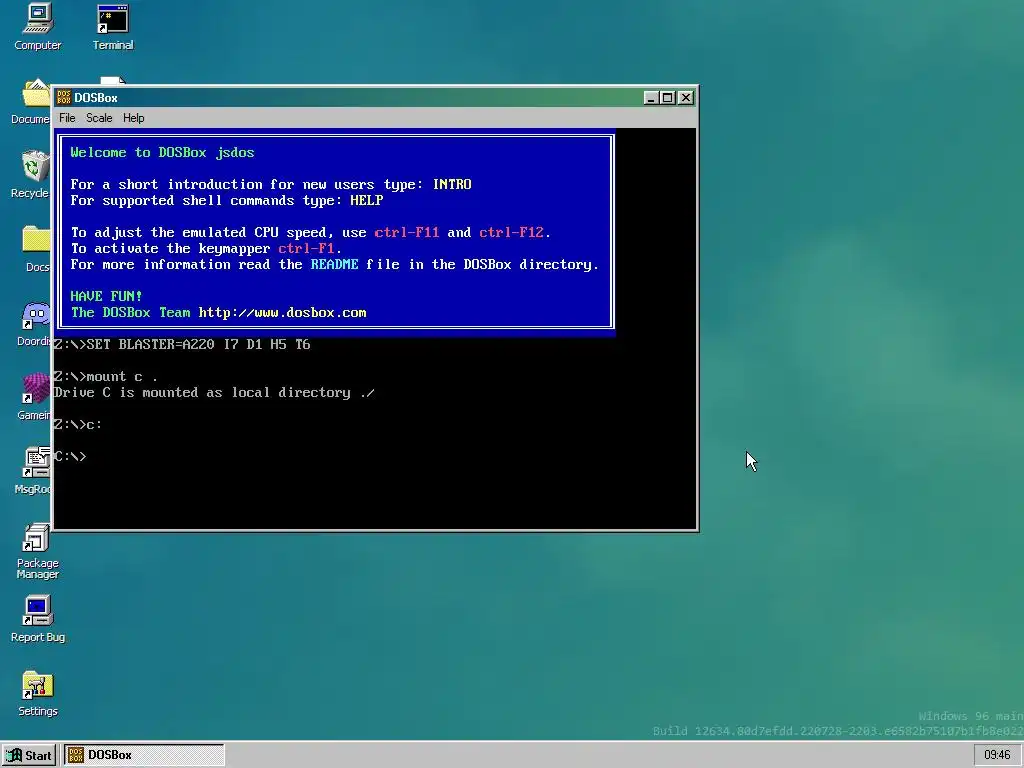This screenshot has width=1024, height=768.
Task: Open the Computer desktop icon
Action: pos(38,26)
